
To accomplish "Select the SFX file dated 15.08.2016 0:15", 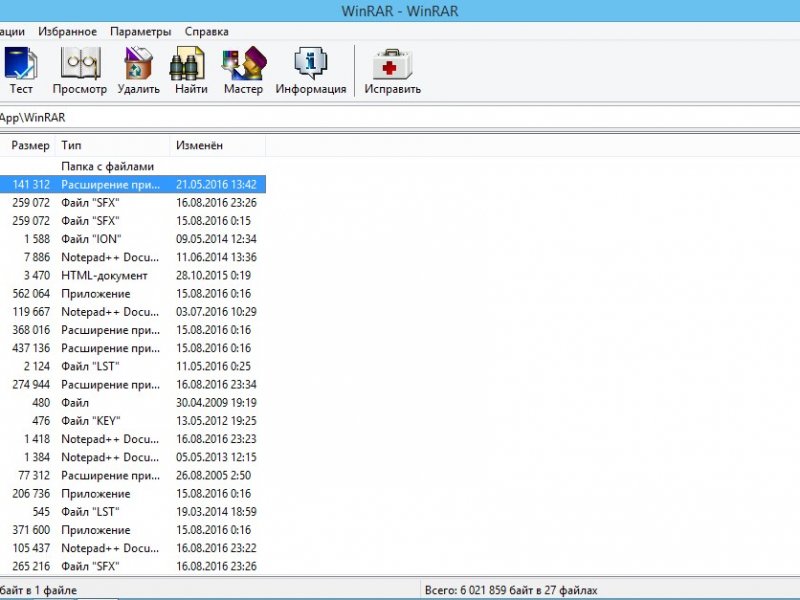I will click(133, 221).
